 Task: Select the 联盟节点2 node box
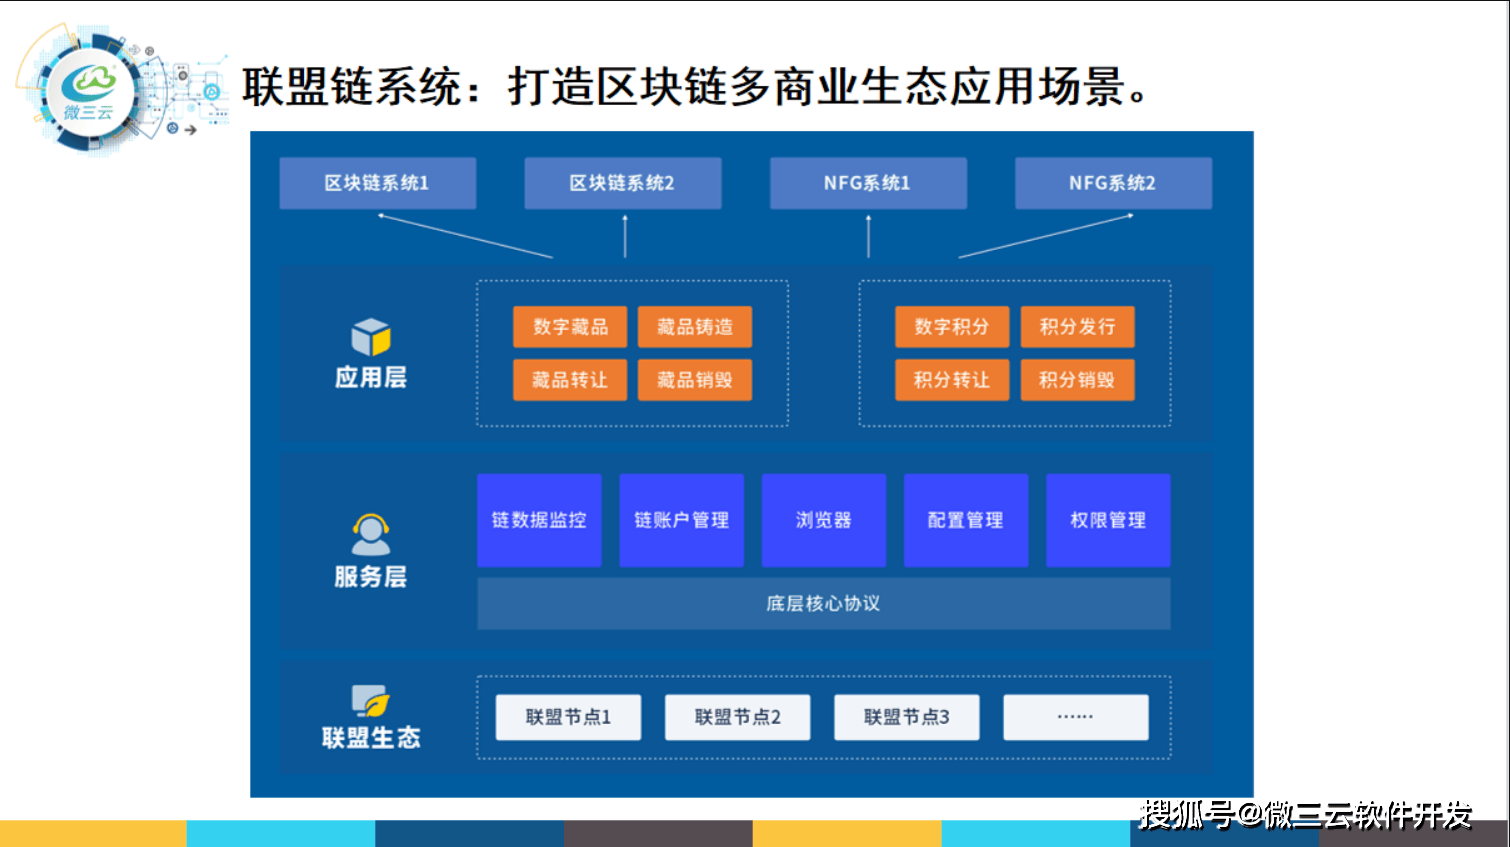point(737,716)
